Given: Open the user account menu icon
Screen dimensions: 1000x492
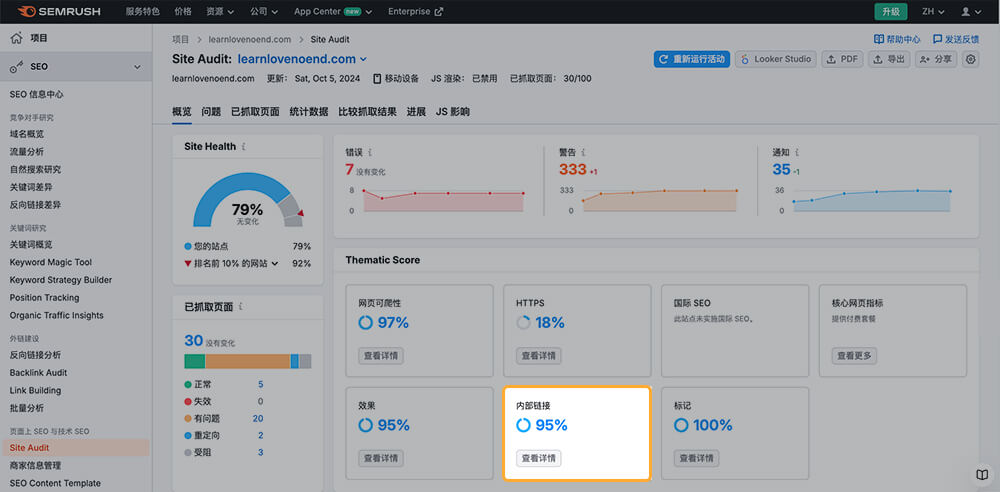Looking at the screenshot, I should pyautogui.click(x=970, y=11).
